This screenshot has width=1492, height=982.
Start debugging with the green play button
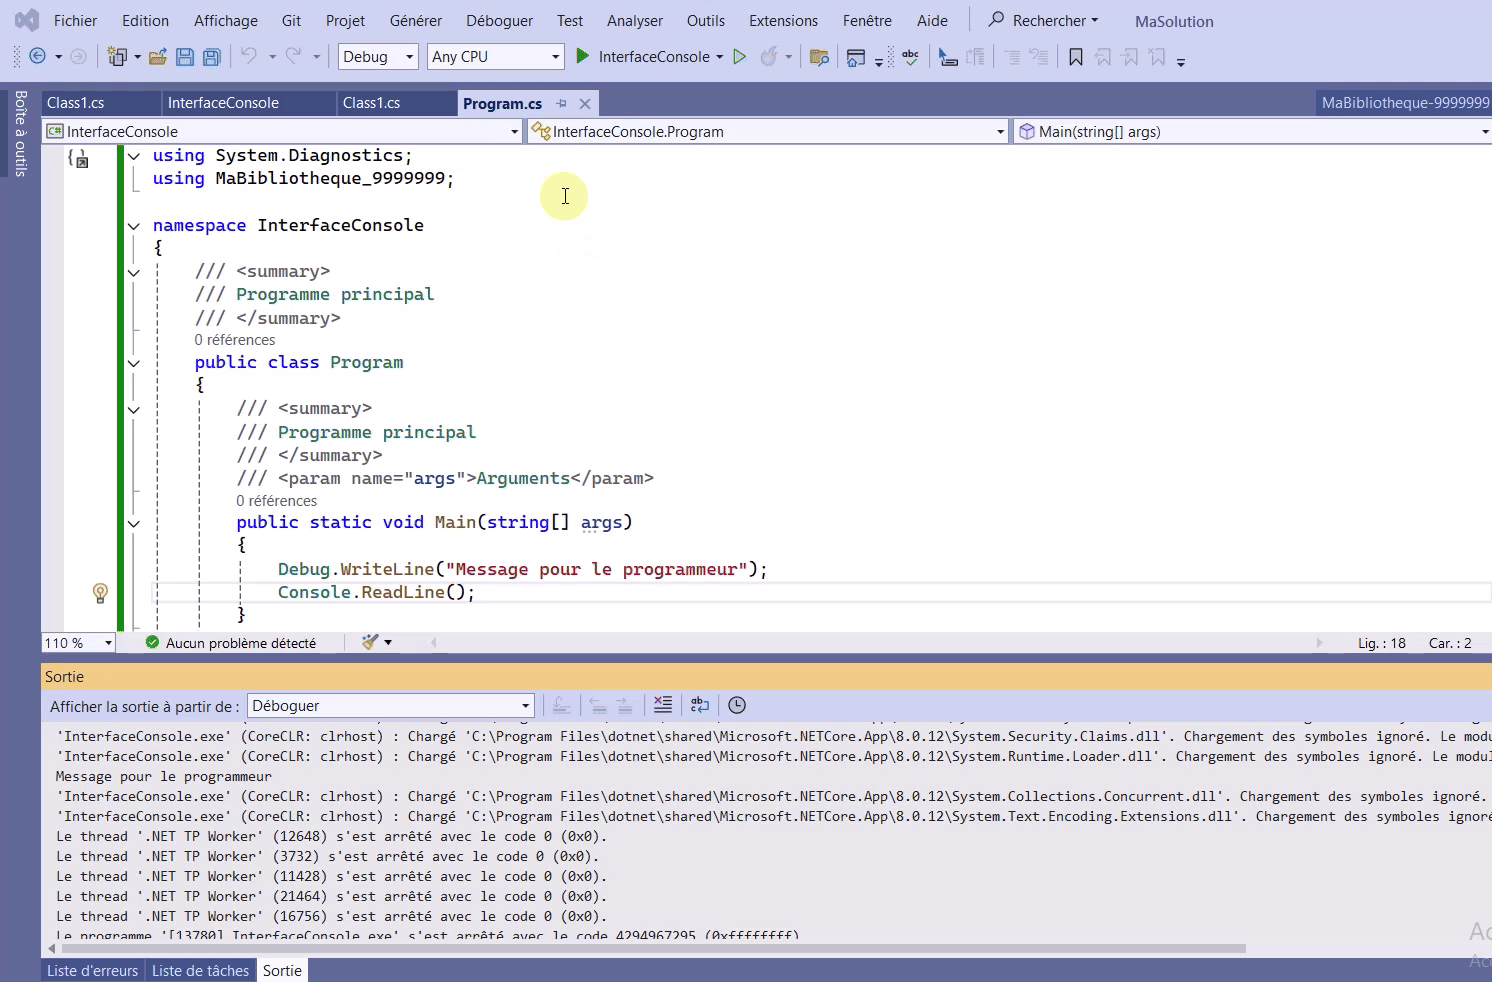click(x=583, y=57)
